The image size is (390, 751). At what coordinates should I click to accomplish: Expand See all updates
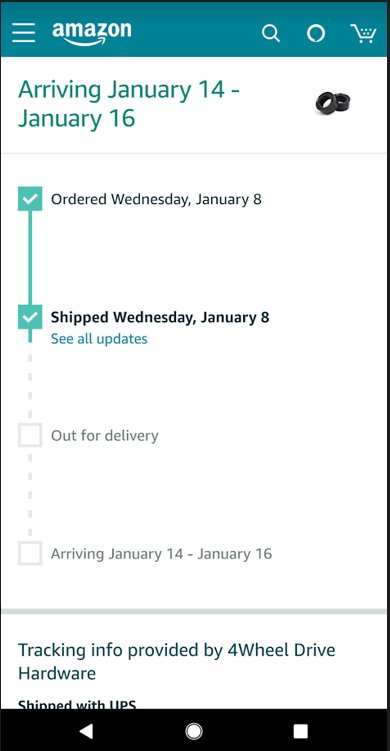click(x=99, y=339)
